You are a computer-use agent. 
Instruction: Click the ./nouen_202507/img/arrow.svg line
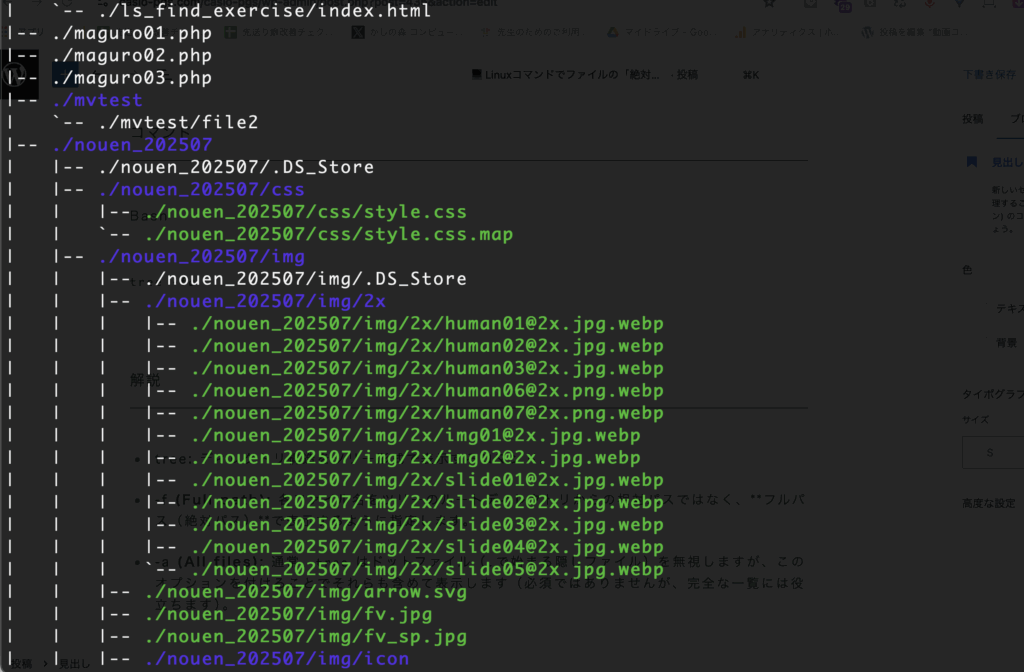point(304,592)
